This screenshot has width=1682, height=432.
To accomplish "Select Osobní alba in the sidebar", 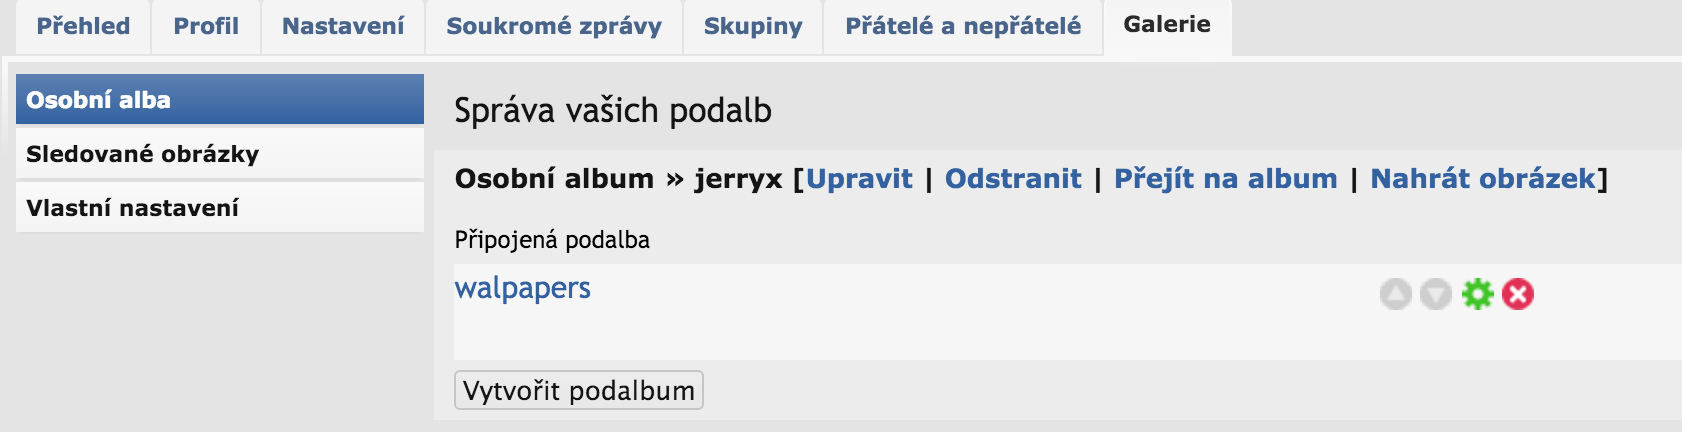I will tap(220, 100).
